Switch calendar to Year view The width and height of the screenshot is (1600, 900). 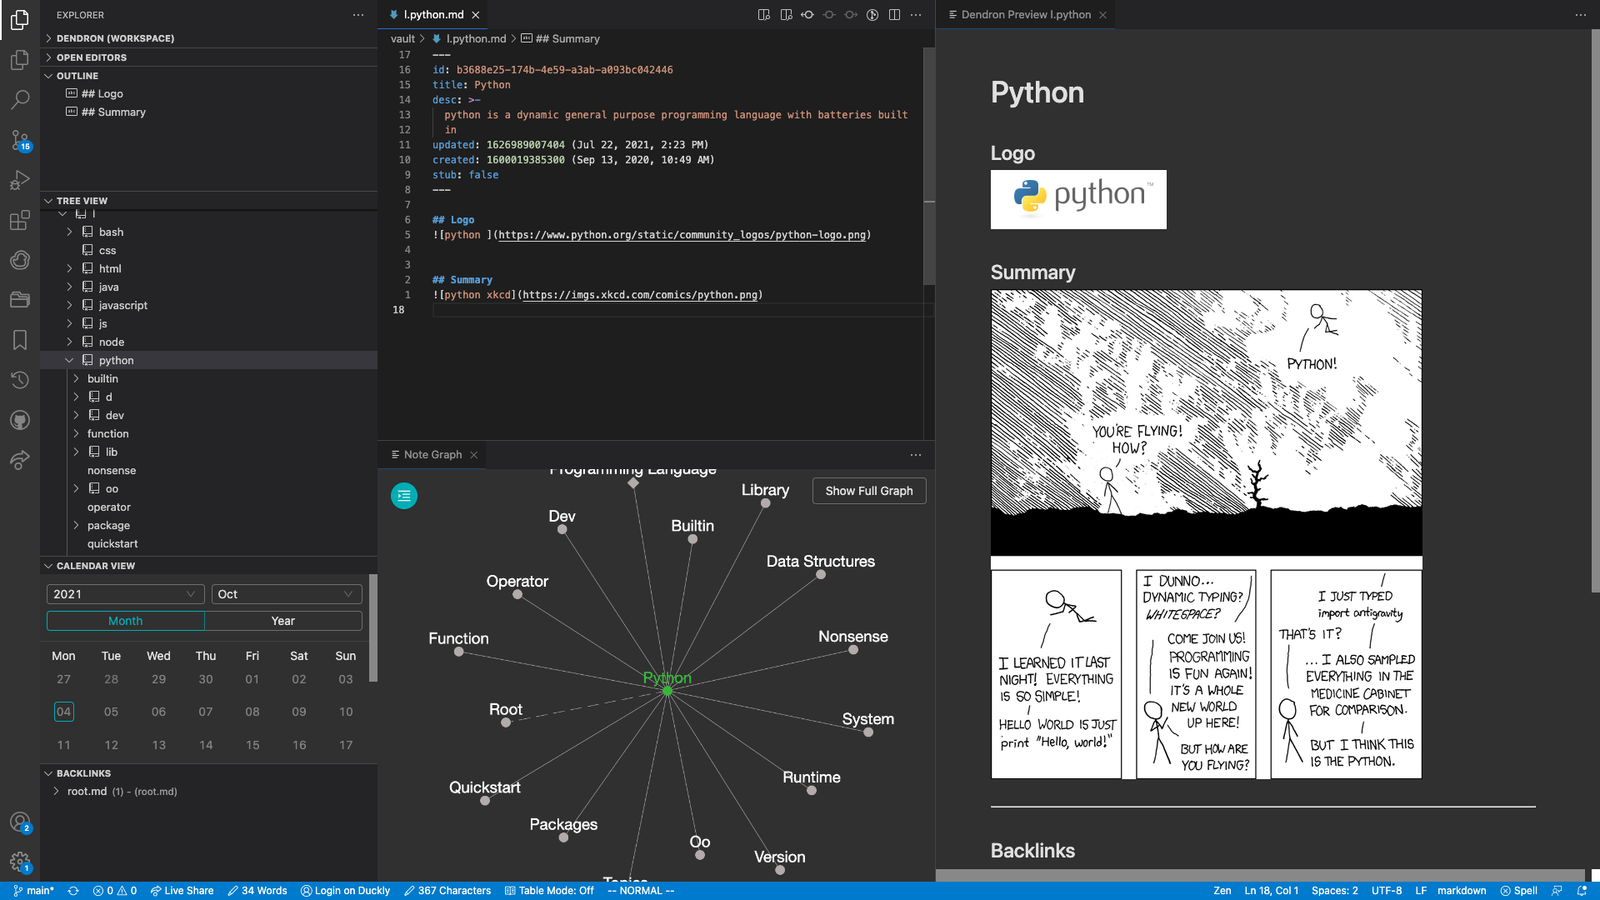(x=283, y=621)
